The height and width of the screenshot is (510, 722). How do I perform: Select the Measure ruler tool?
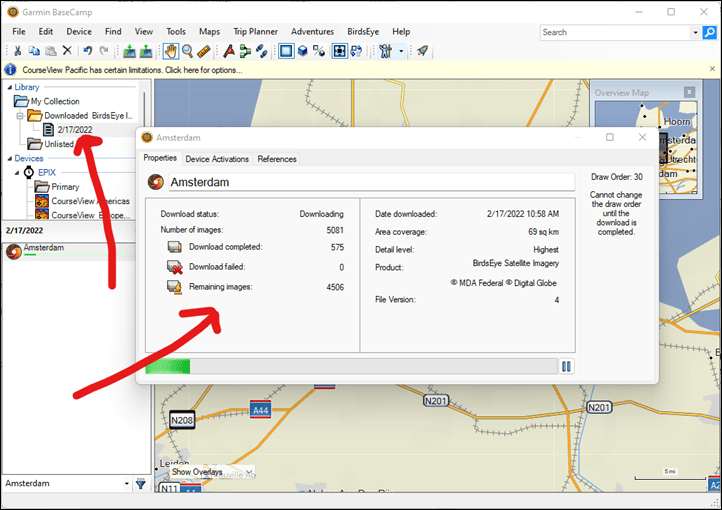click(204, 51)
